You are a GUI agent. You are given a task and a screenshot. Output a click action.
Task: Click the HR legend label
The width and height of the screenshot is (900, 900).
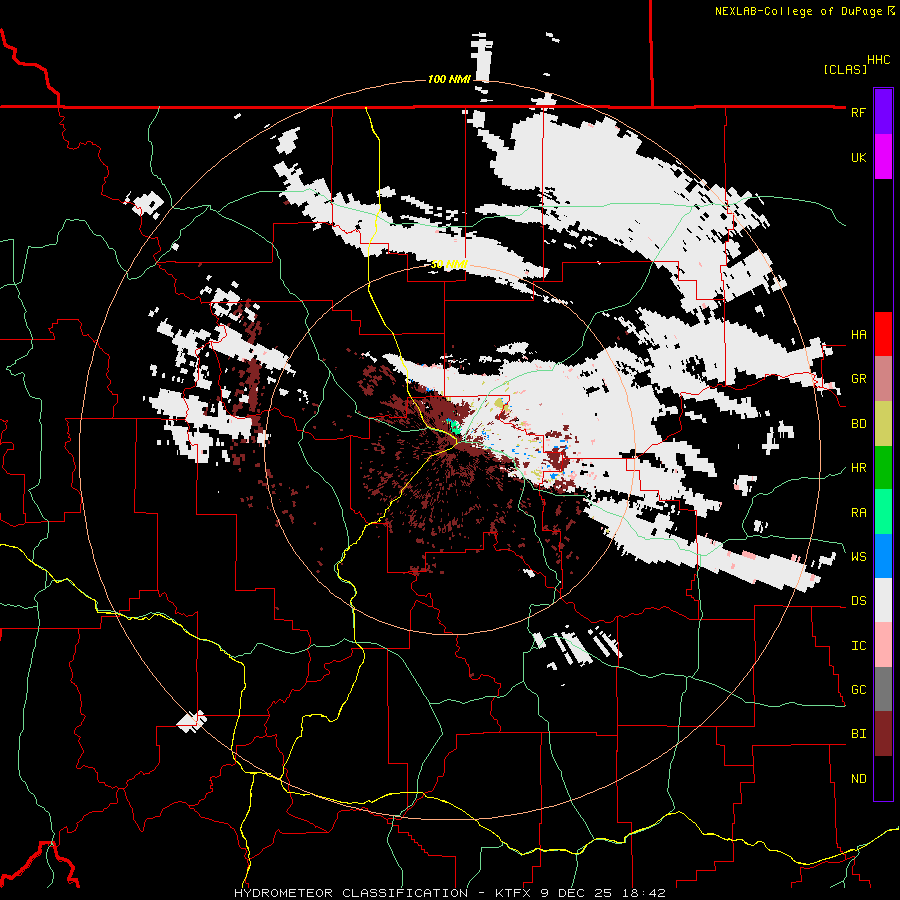[858, 468]
